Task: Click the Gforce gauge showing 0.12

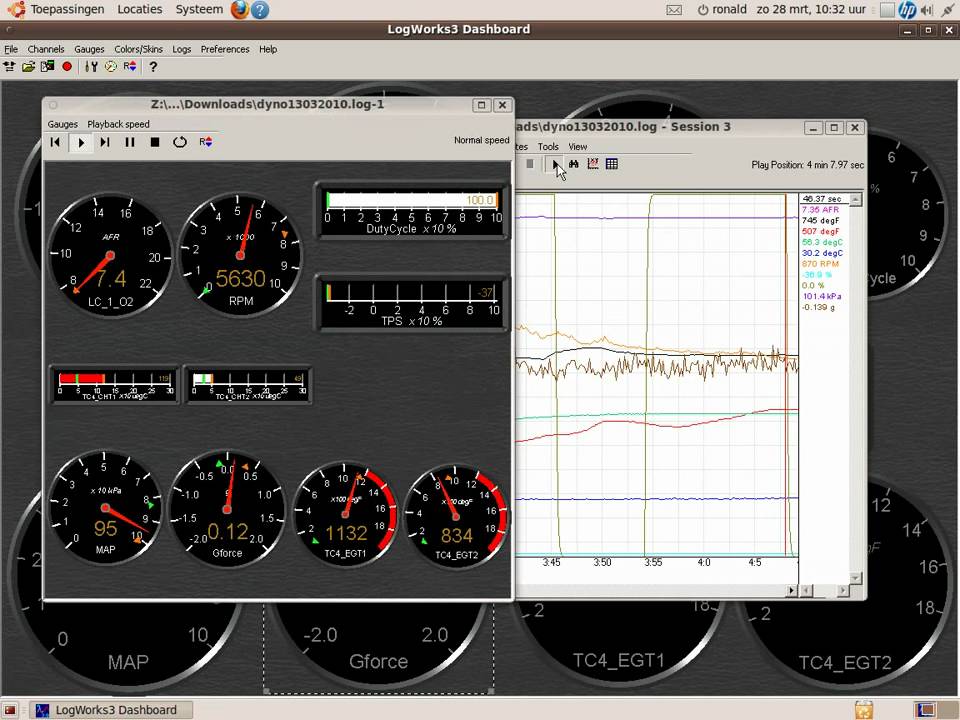Action: [227, 509]
